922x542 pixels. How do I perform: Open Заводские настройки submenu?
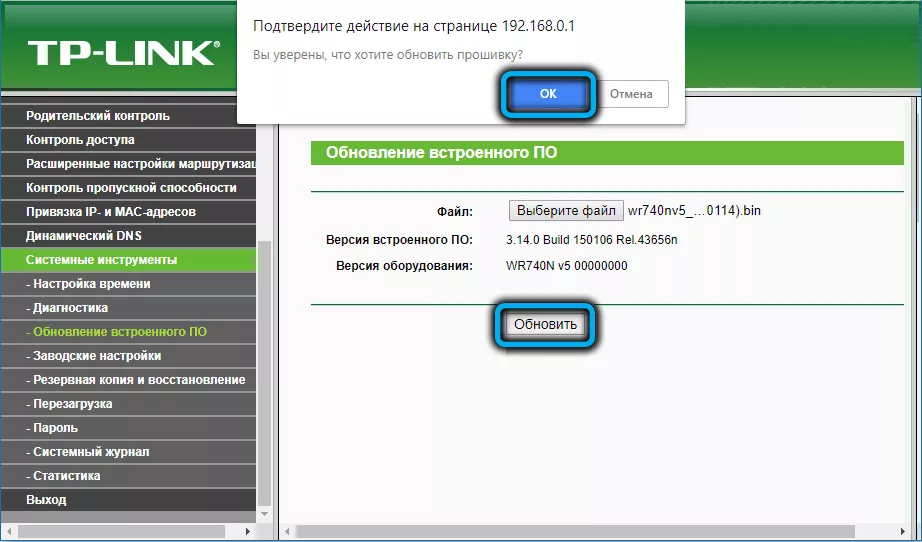coord(128,356)
